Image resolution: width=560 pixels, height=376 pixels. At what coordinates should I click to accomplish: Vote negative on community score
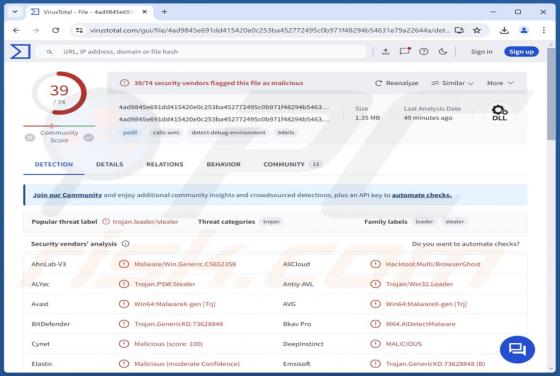coord(30,137)
